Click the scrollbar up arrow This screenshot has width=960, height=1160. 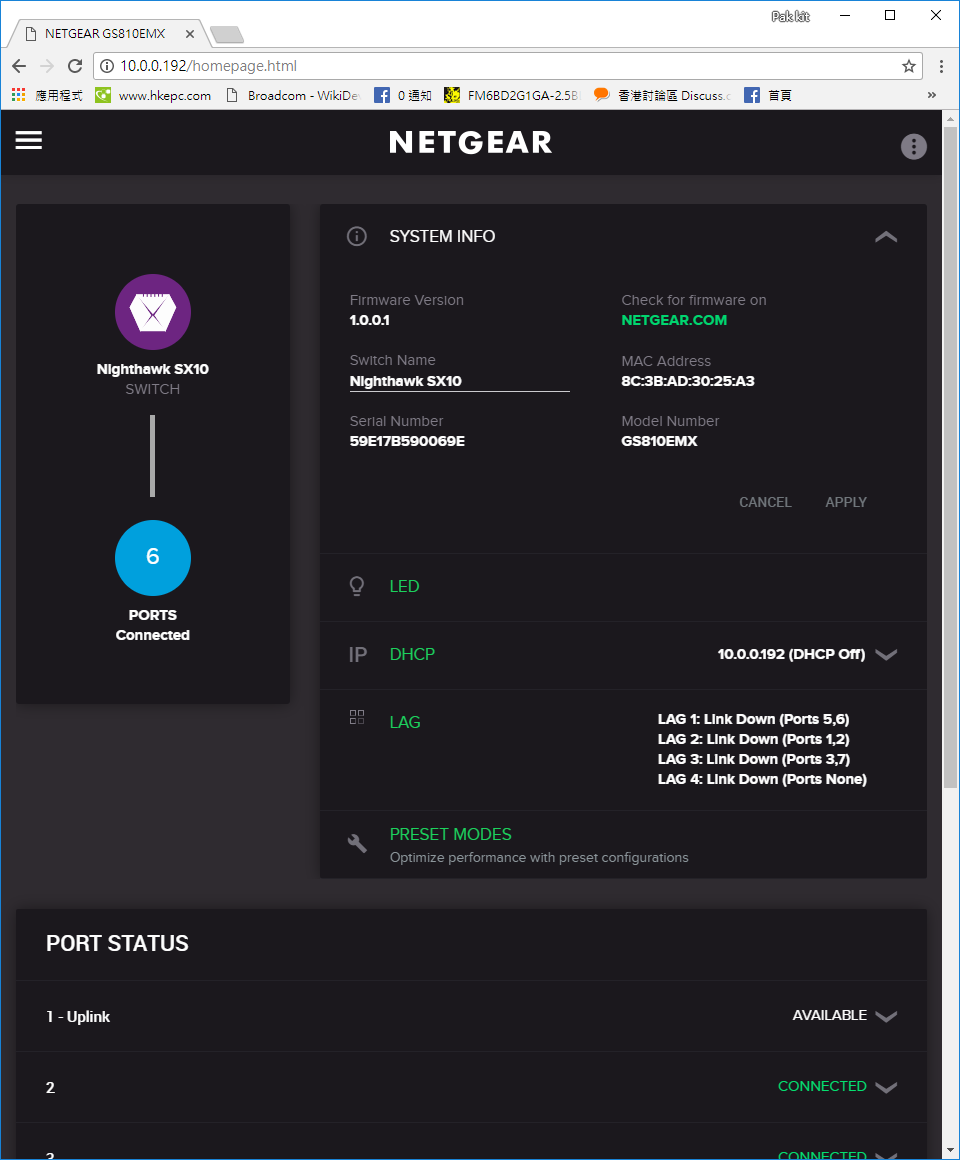950,118
